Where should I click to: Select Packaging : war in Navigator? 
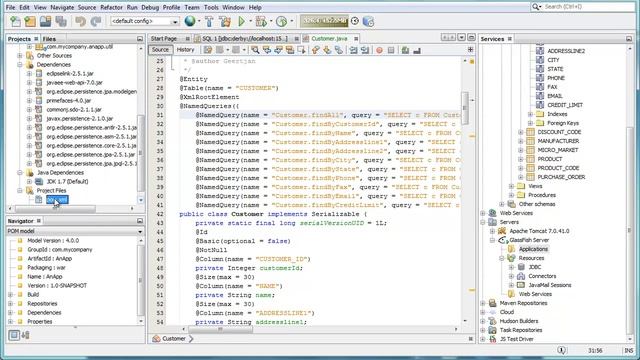(x=46, y=268)
